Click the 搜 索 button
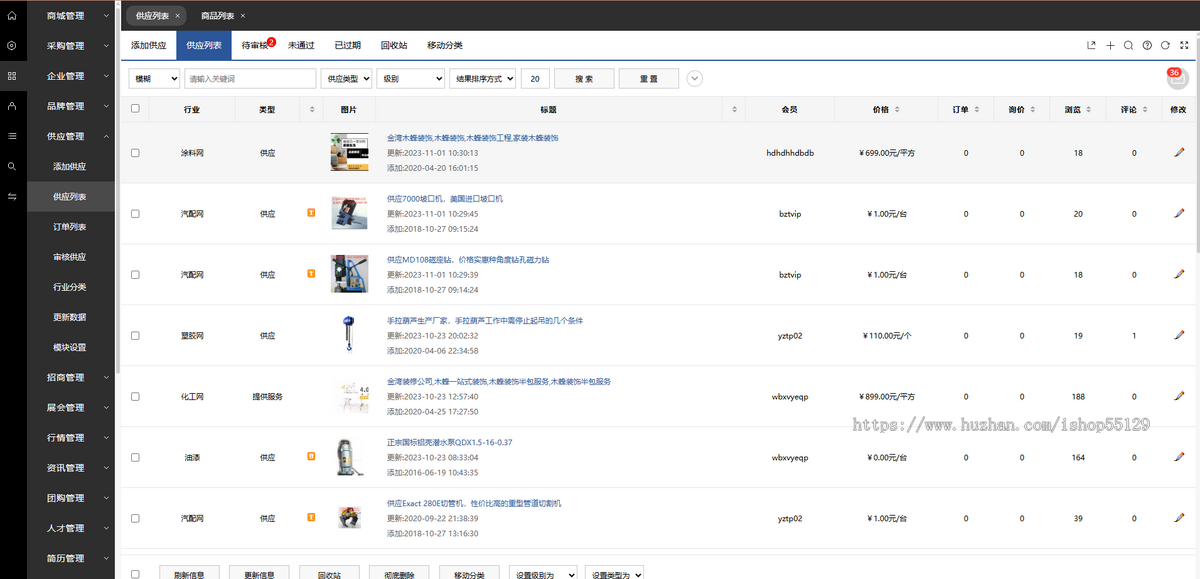The image size is (1200, 579). 584,78
